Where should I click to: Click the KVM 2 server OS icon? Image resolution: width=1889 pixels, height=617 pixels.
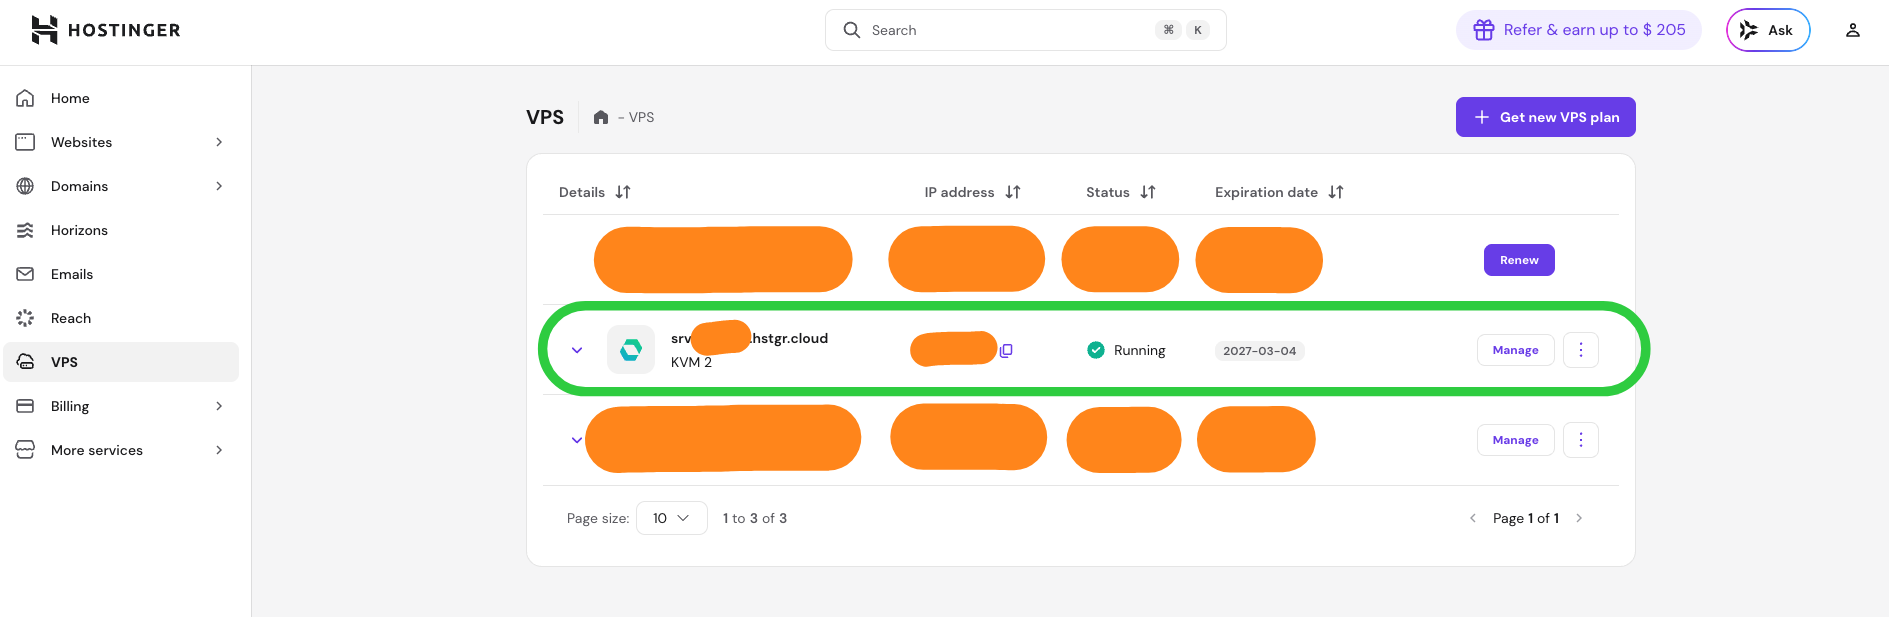point(631,350)
